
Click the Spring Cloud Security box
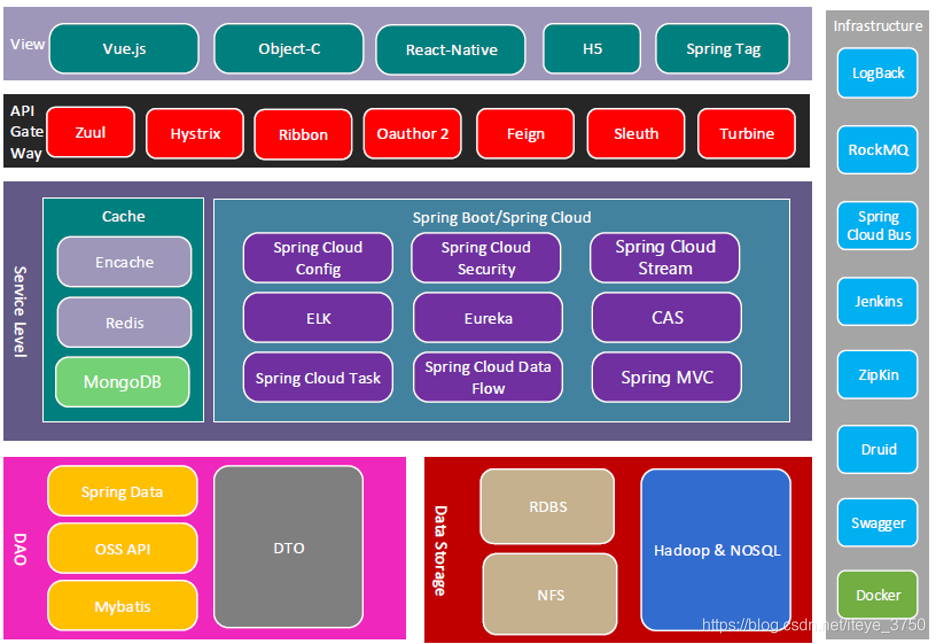pyautogui.click(x=486, y=258)
